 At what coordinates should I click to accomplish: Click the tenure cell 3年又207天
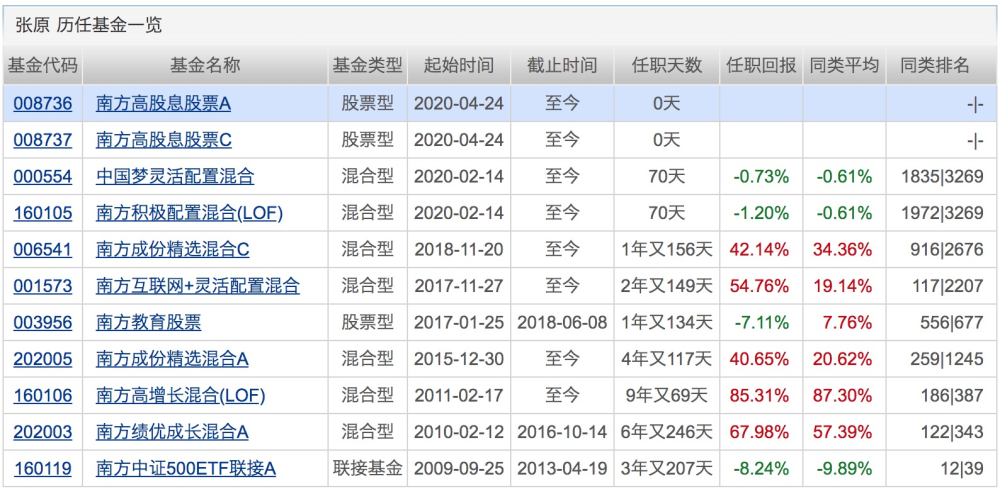[667, 469]
